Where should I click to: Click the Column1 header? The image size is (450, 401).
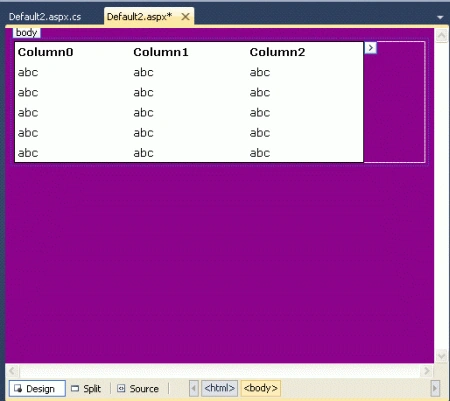pyautogui.click(x=161, y=52)
